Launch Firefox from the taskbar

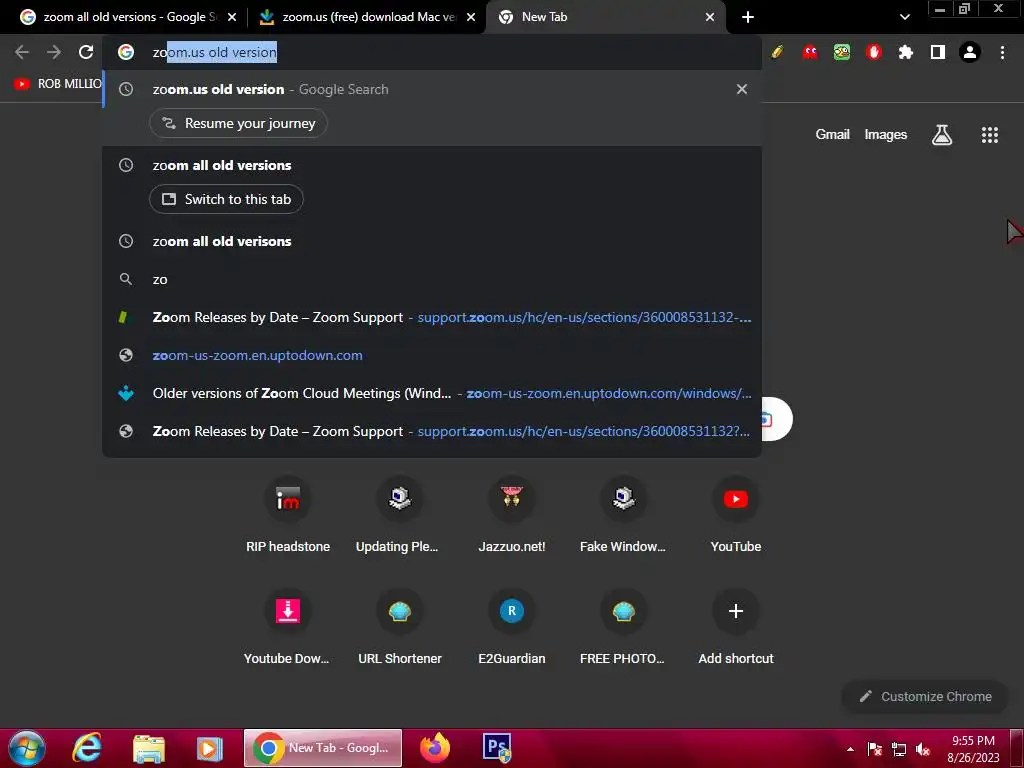pos(435,748)
